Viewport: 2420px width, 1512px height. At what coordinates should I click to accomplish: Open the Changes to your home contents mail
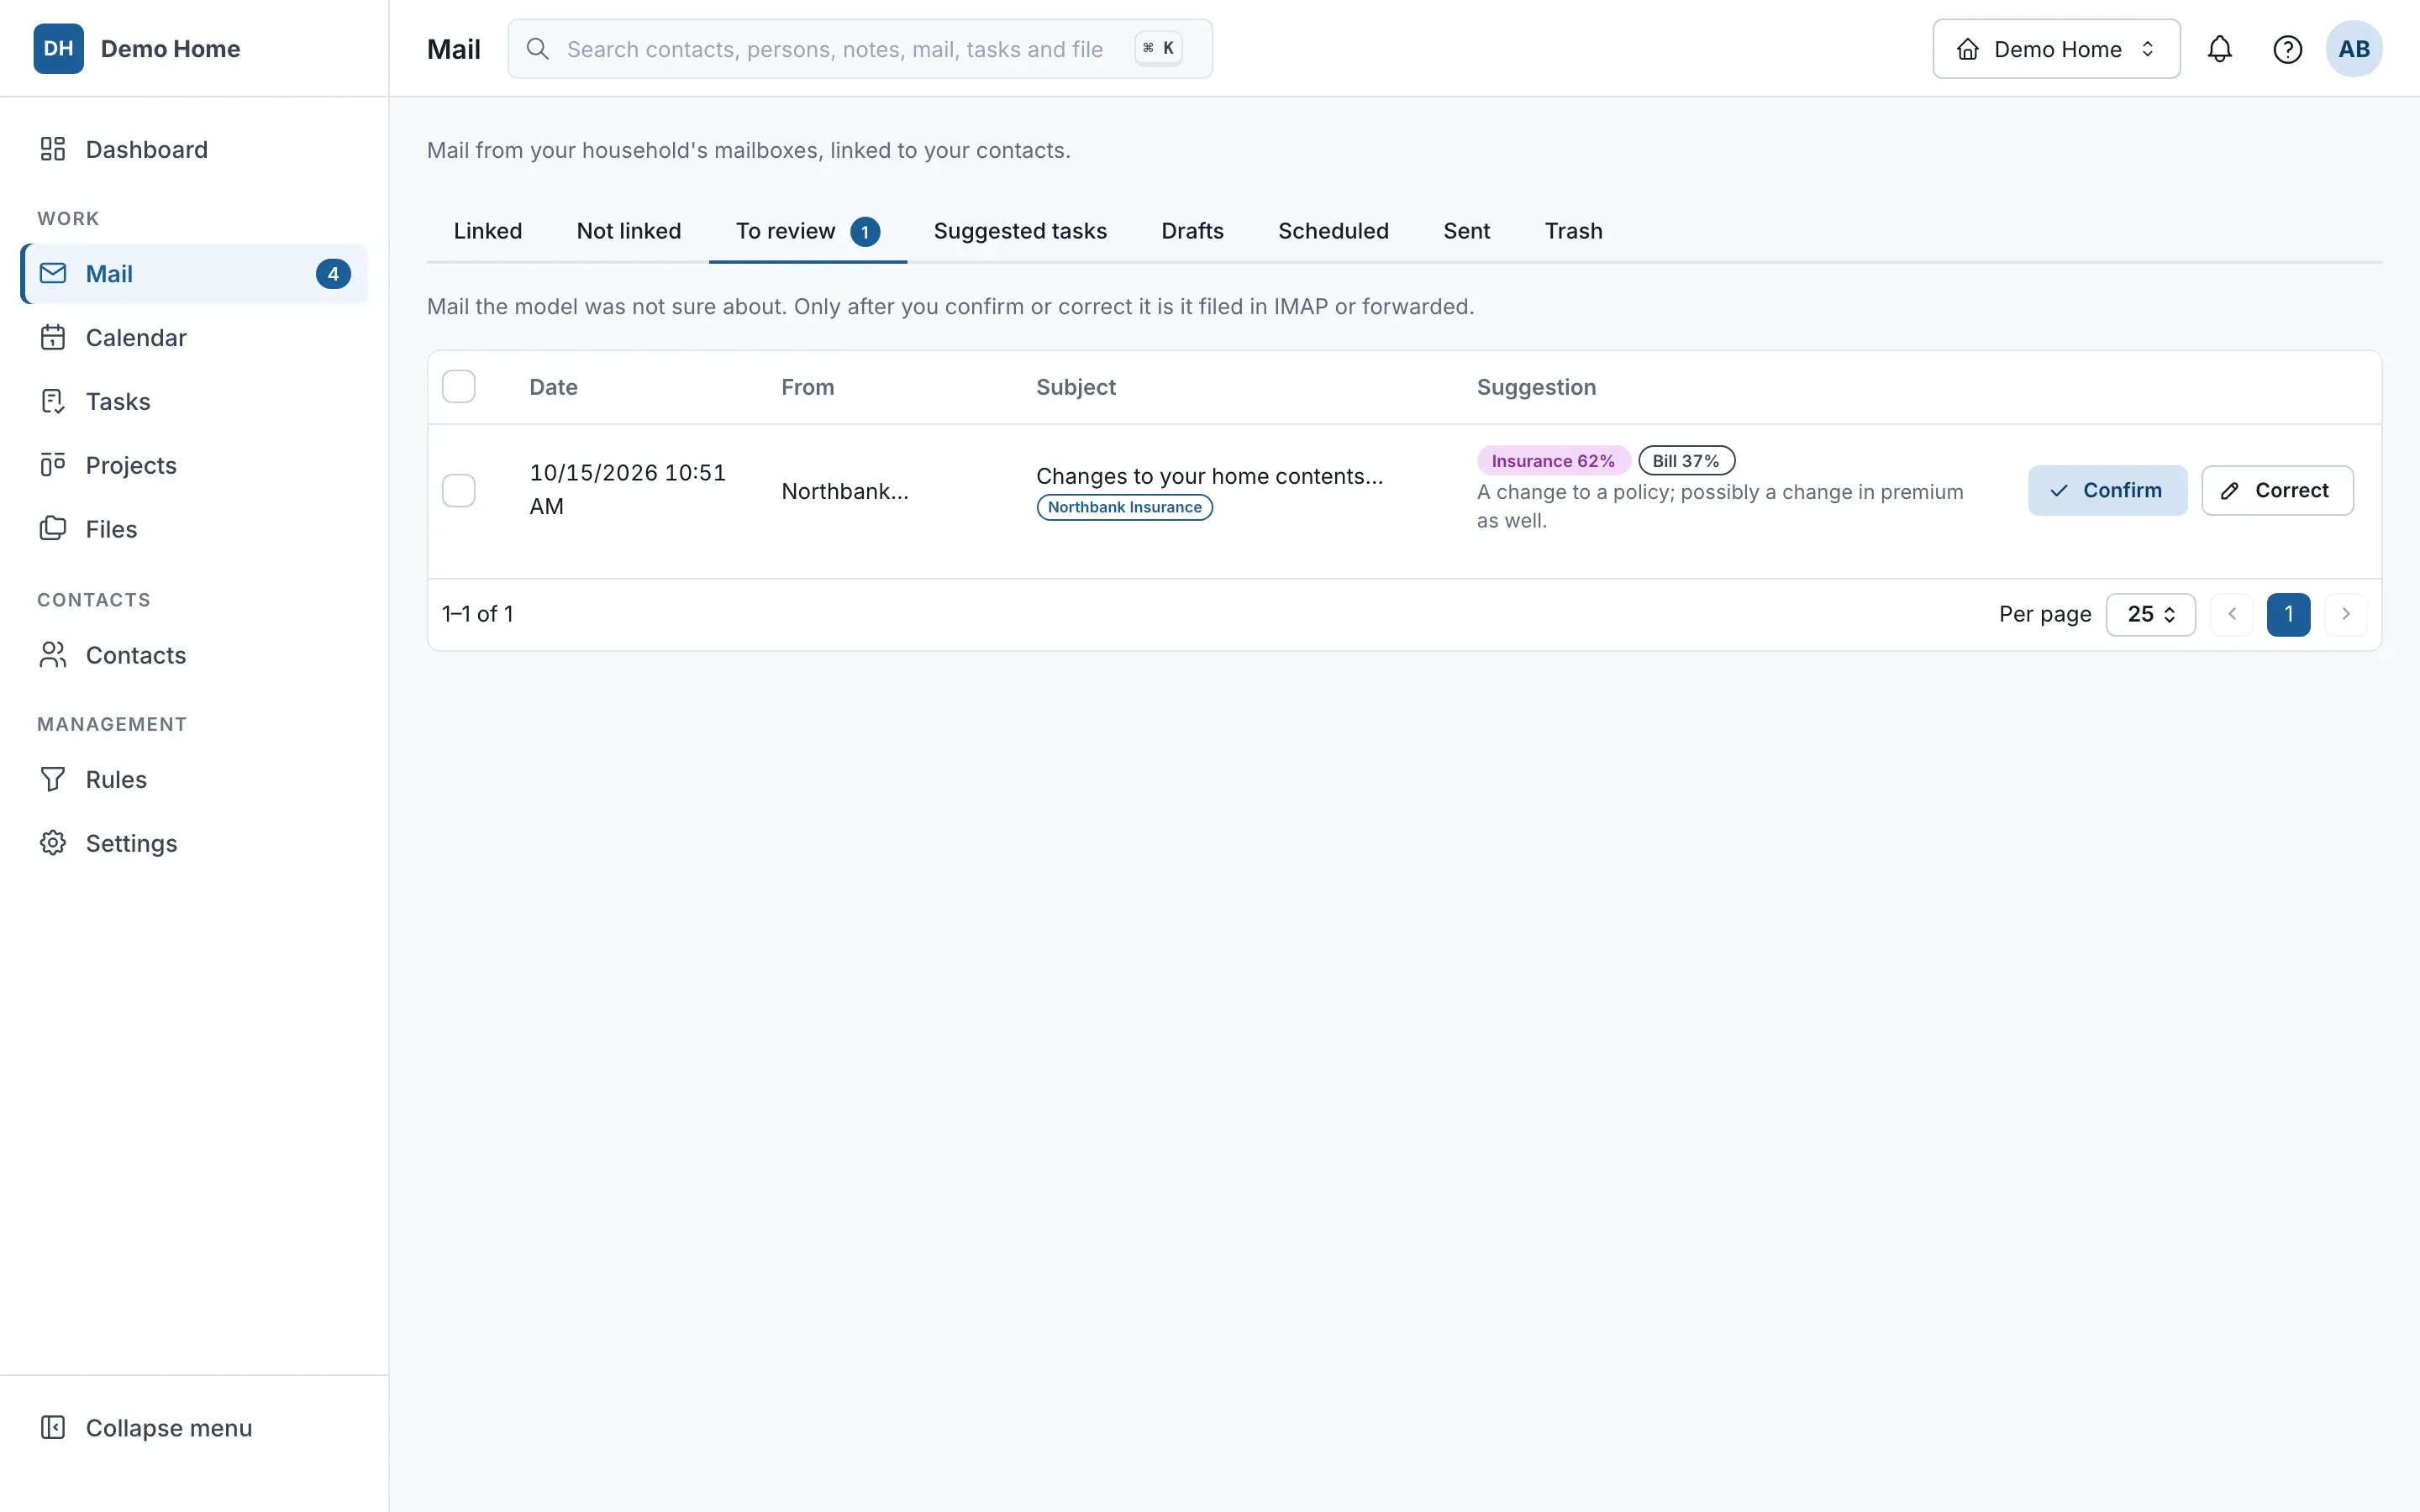[1209, 476]
